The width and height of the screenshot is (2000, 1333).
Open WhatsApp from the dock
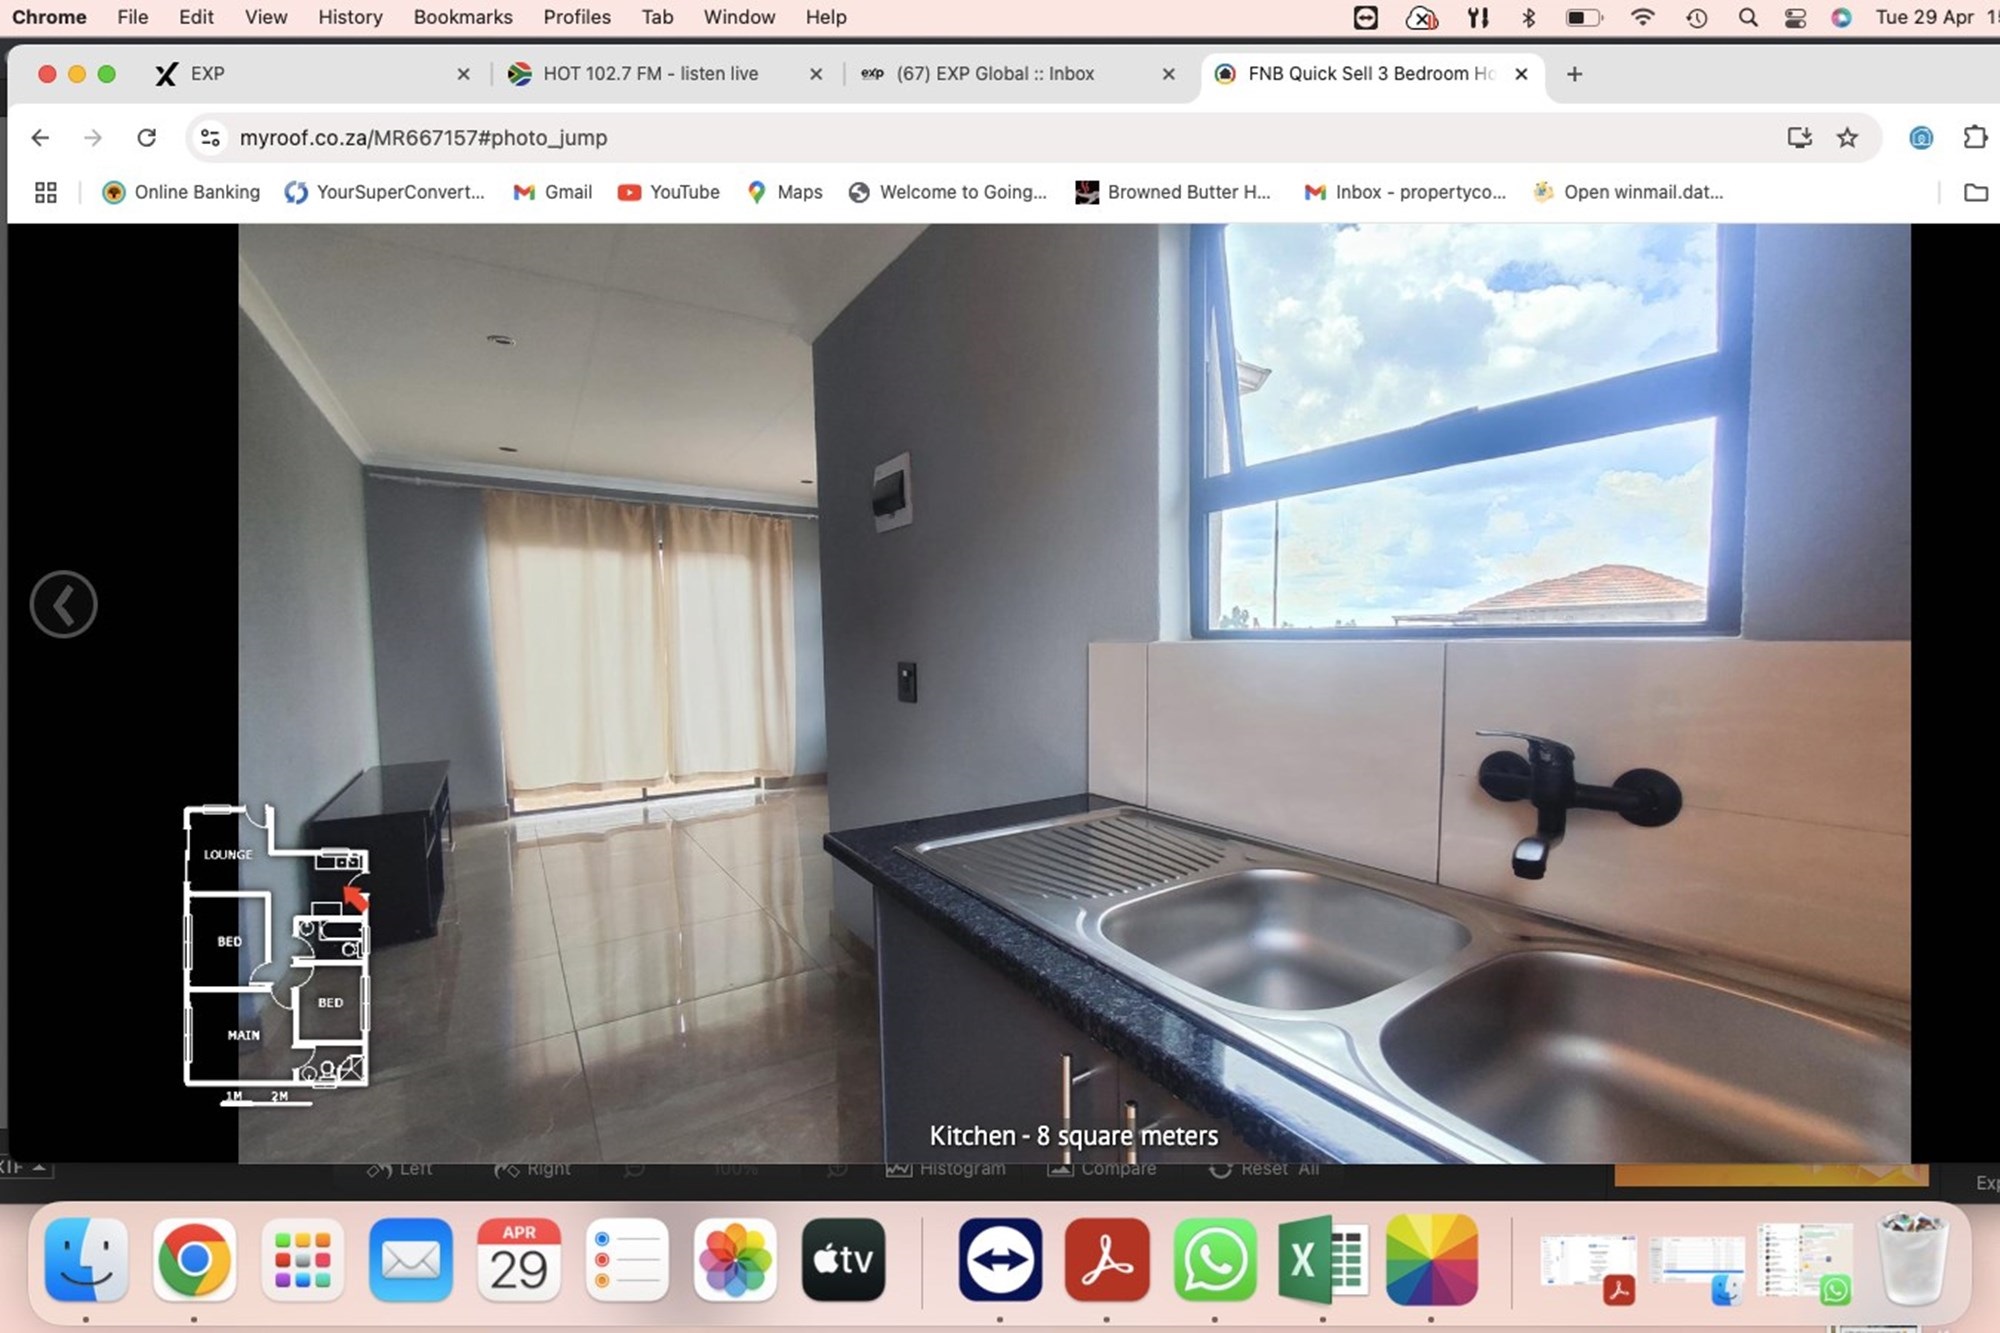pos(1214,1260)
